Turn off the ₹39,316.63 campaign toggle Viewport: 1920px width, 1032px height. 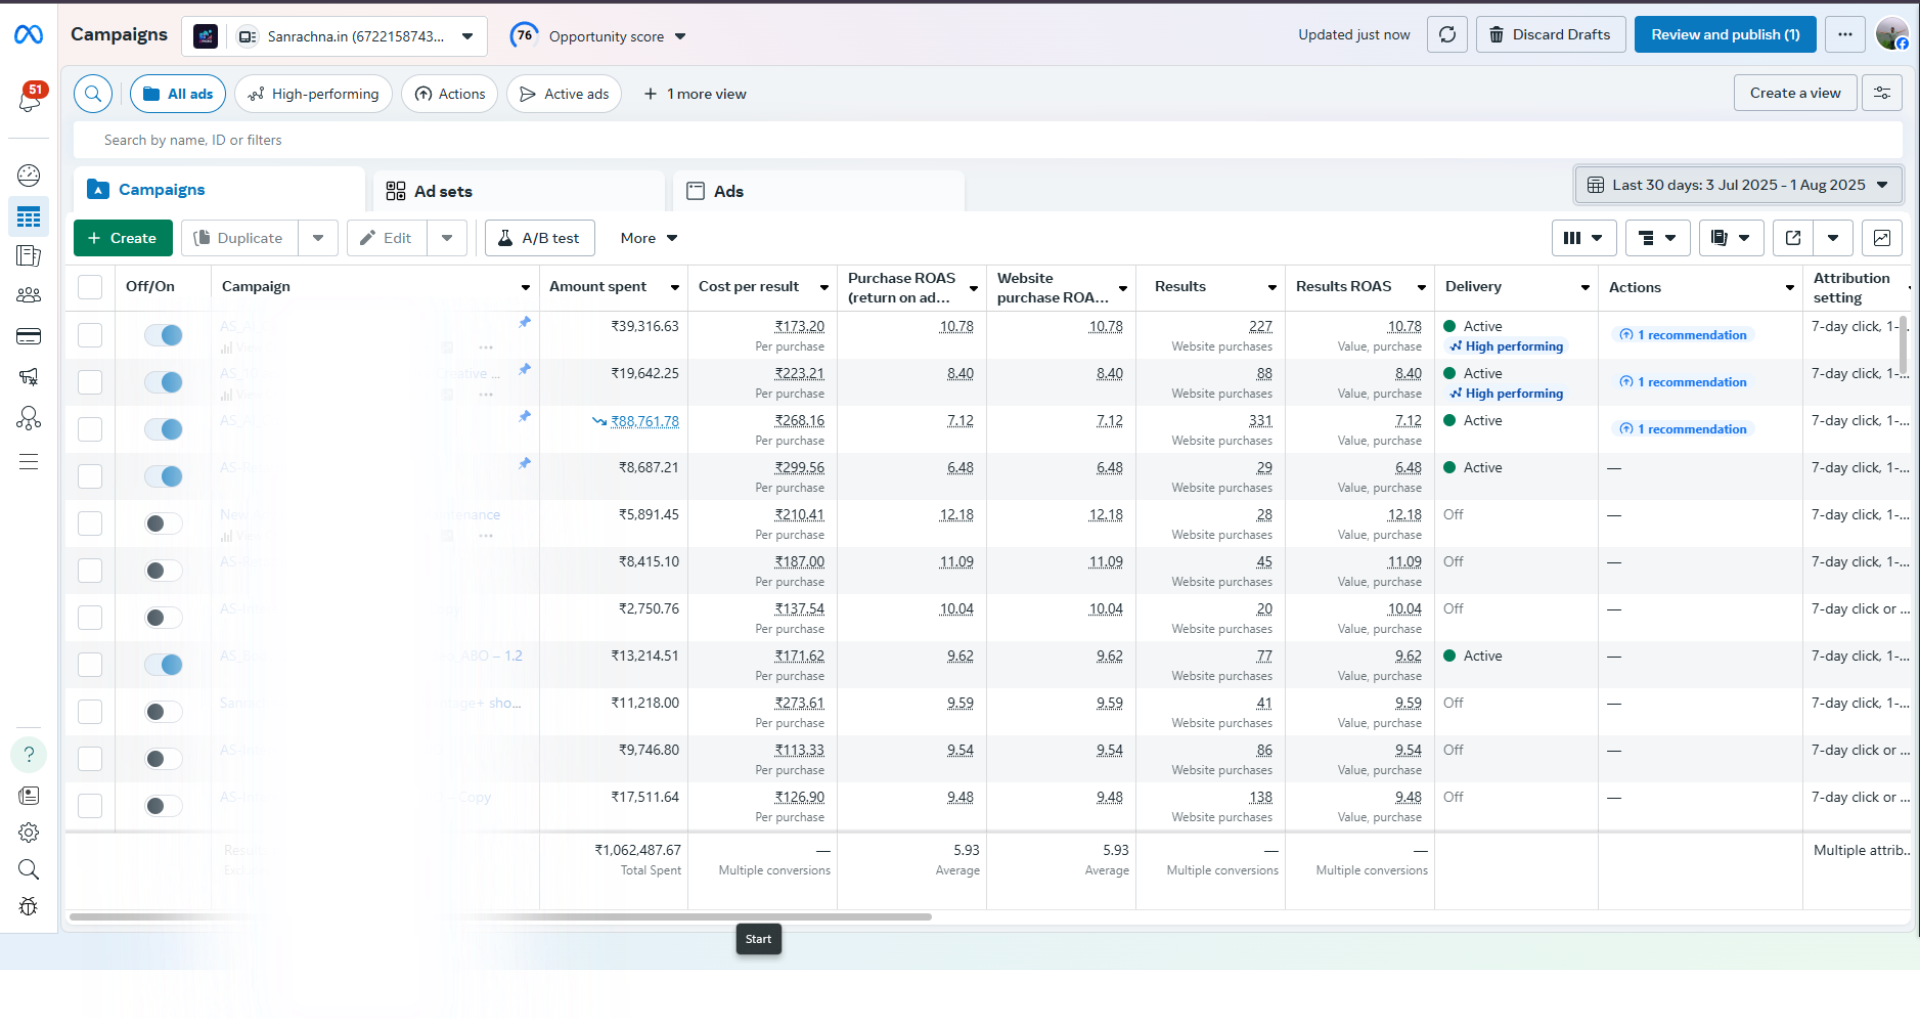click(x=163, y=335)
